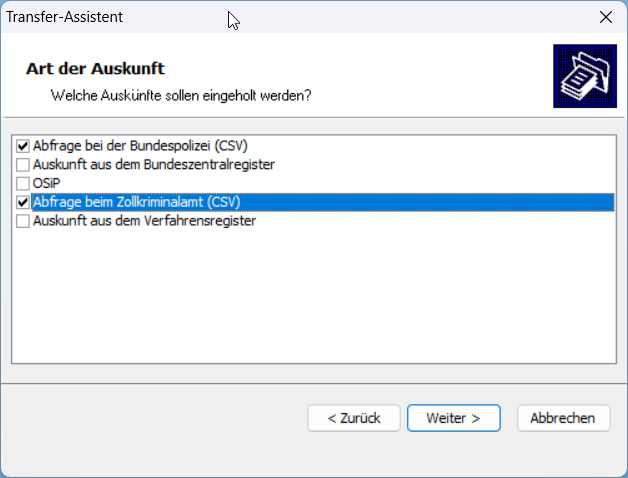Select the OSiP list entry label
628x478 pixels.
click(x=46, y=183)
